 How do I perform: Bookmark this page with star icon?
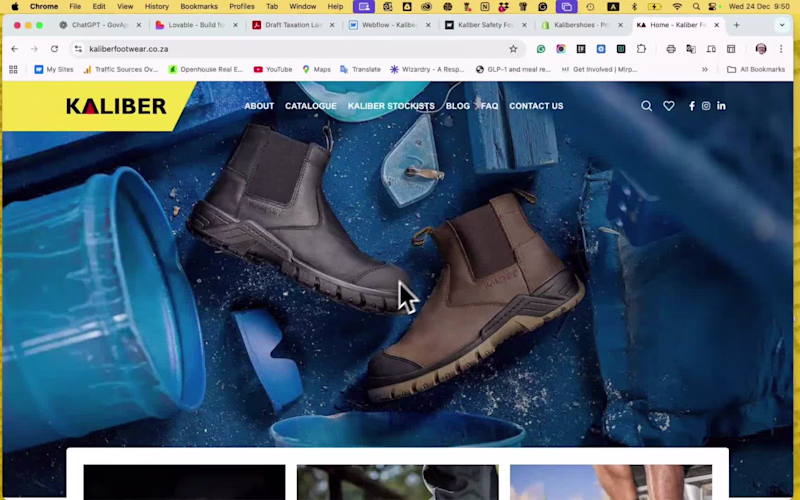point(513,48)
